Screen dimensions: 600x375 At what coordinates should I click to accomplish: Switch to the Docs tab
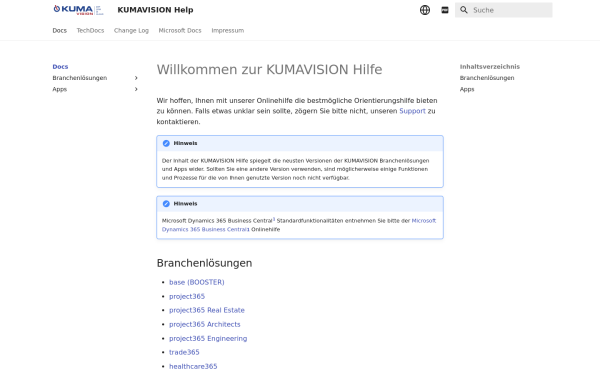point(60,31)
